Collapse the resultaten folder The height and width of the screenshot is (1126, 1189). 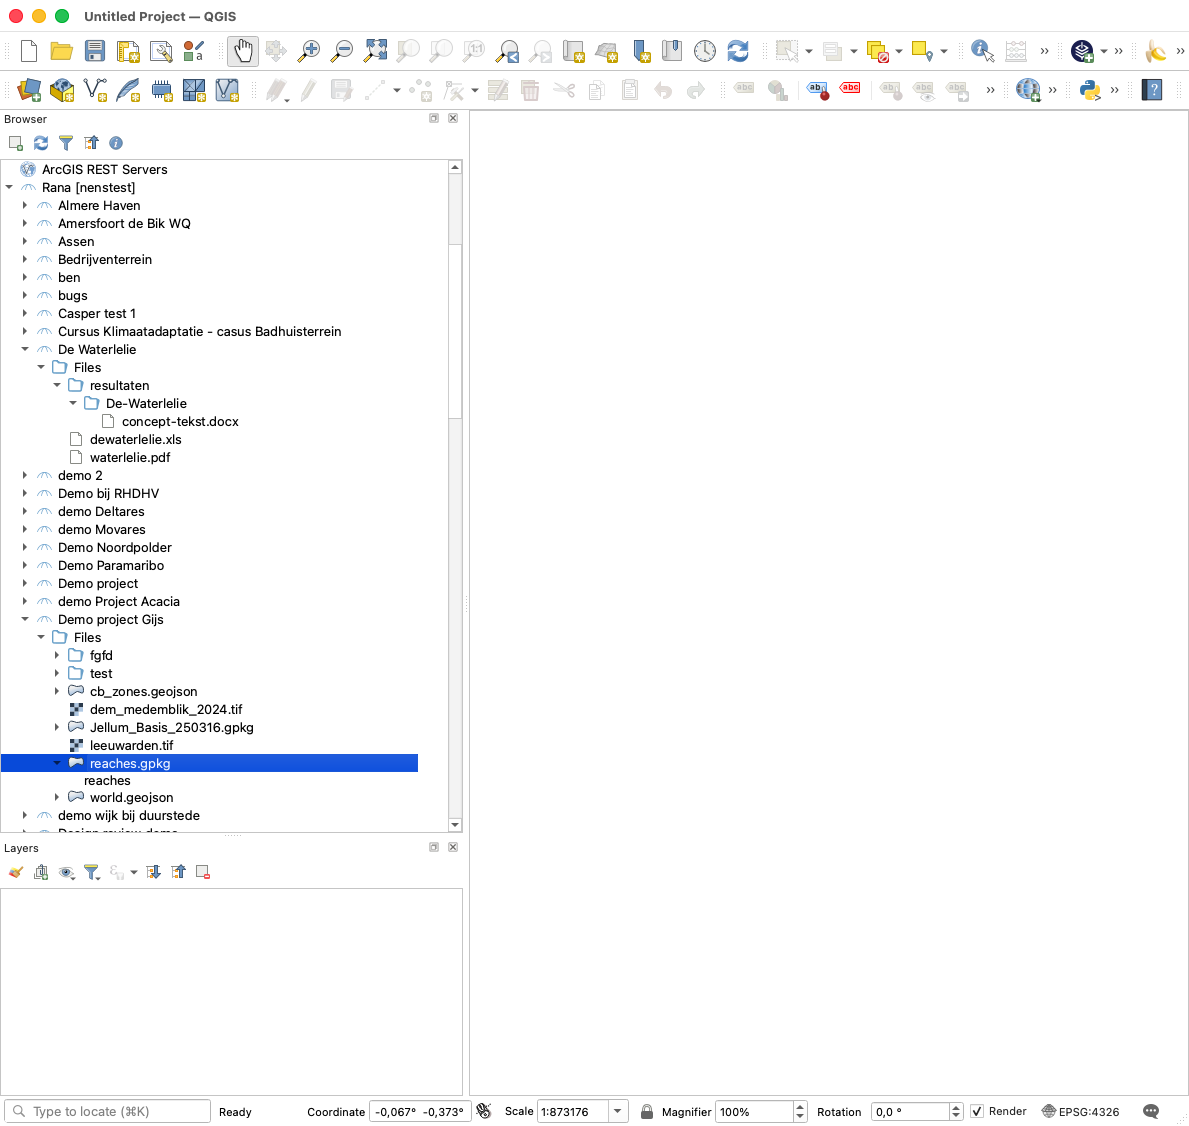57,385
